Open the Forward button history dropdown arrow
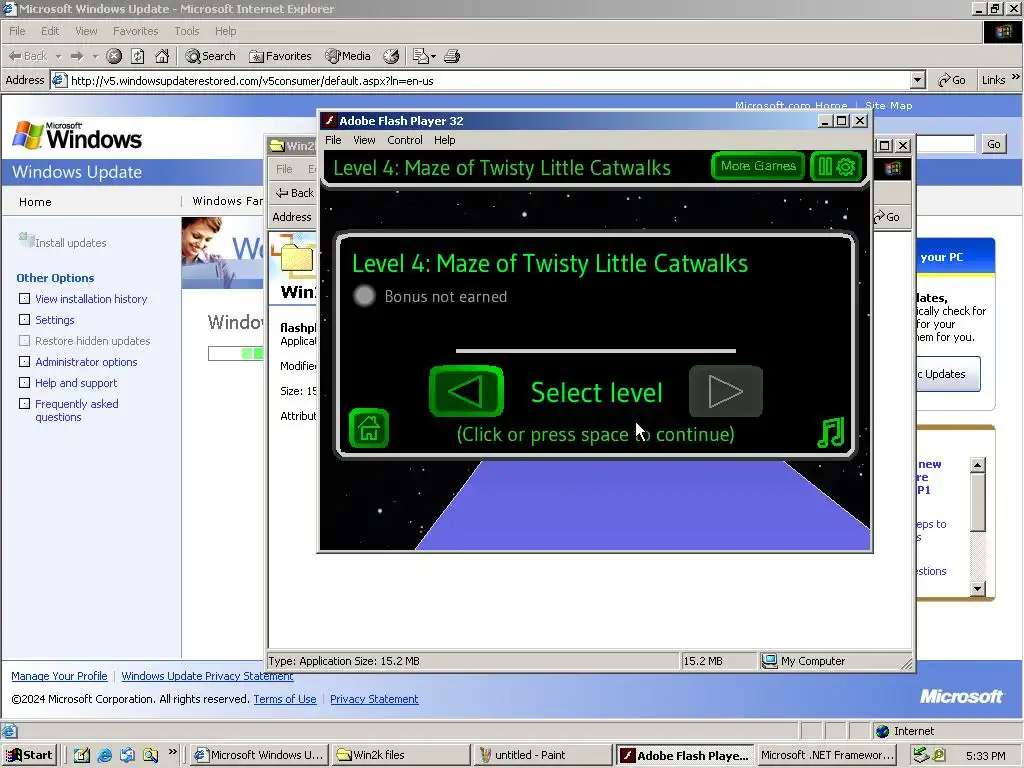 tap(95, 57)
